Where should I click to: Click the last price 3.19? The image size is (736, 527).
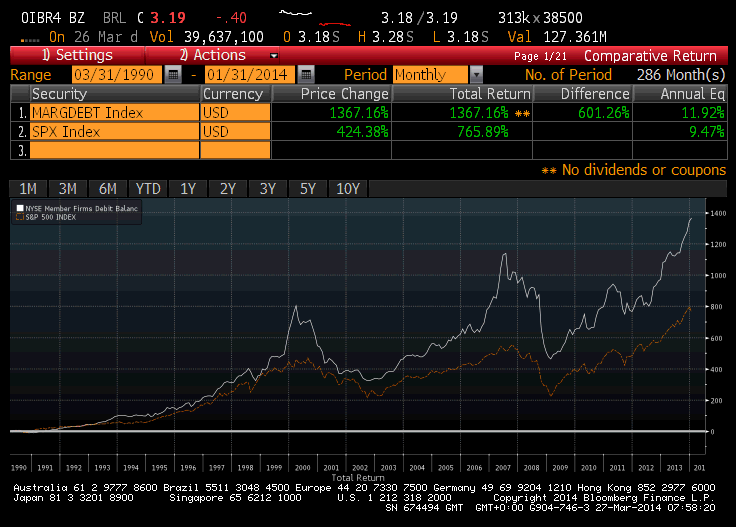(168, 18)
